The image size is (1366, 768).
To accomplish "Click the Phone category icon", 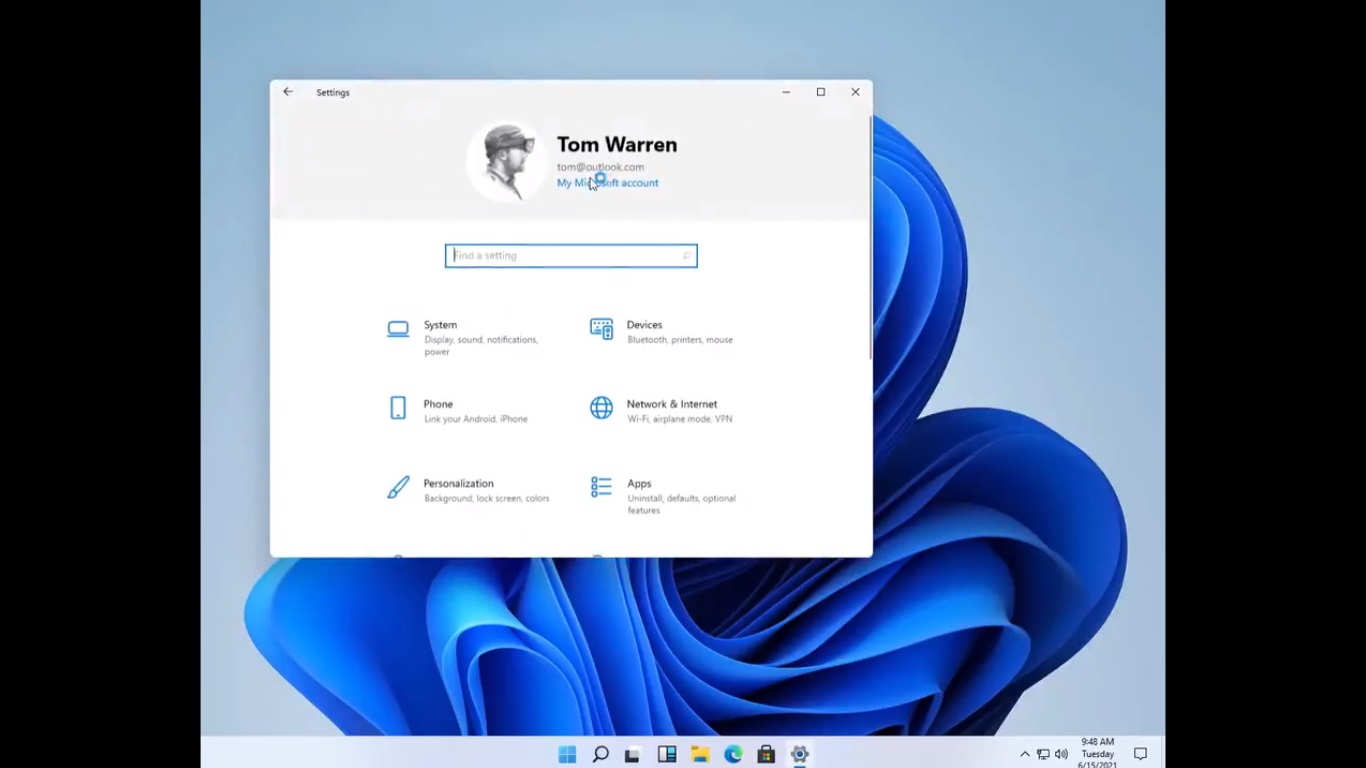I will click(x=398, y=408).
